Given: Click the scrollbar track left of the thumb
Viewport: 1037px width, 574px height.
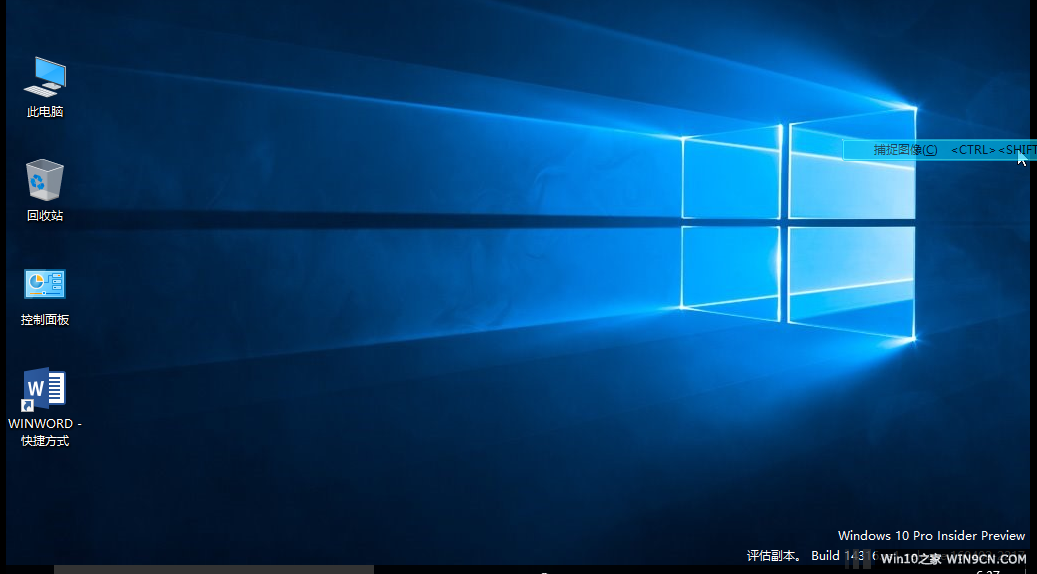Looking at the screenshot, I should click(27, 569).
